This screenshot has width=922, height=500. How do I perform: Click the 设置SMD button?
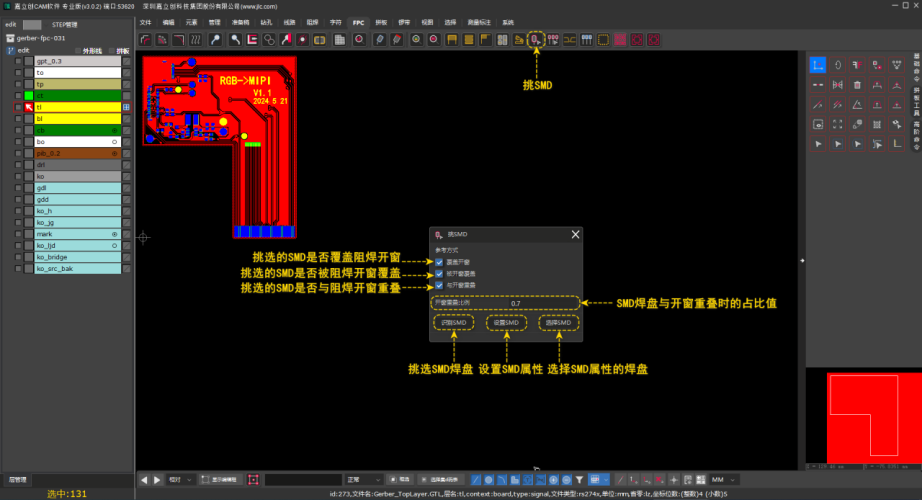[x=506, y=323]
